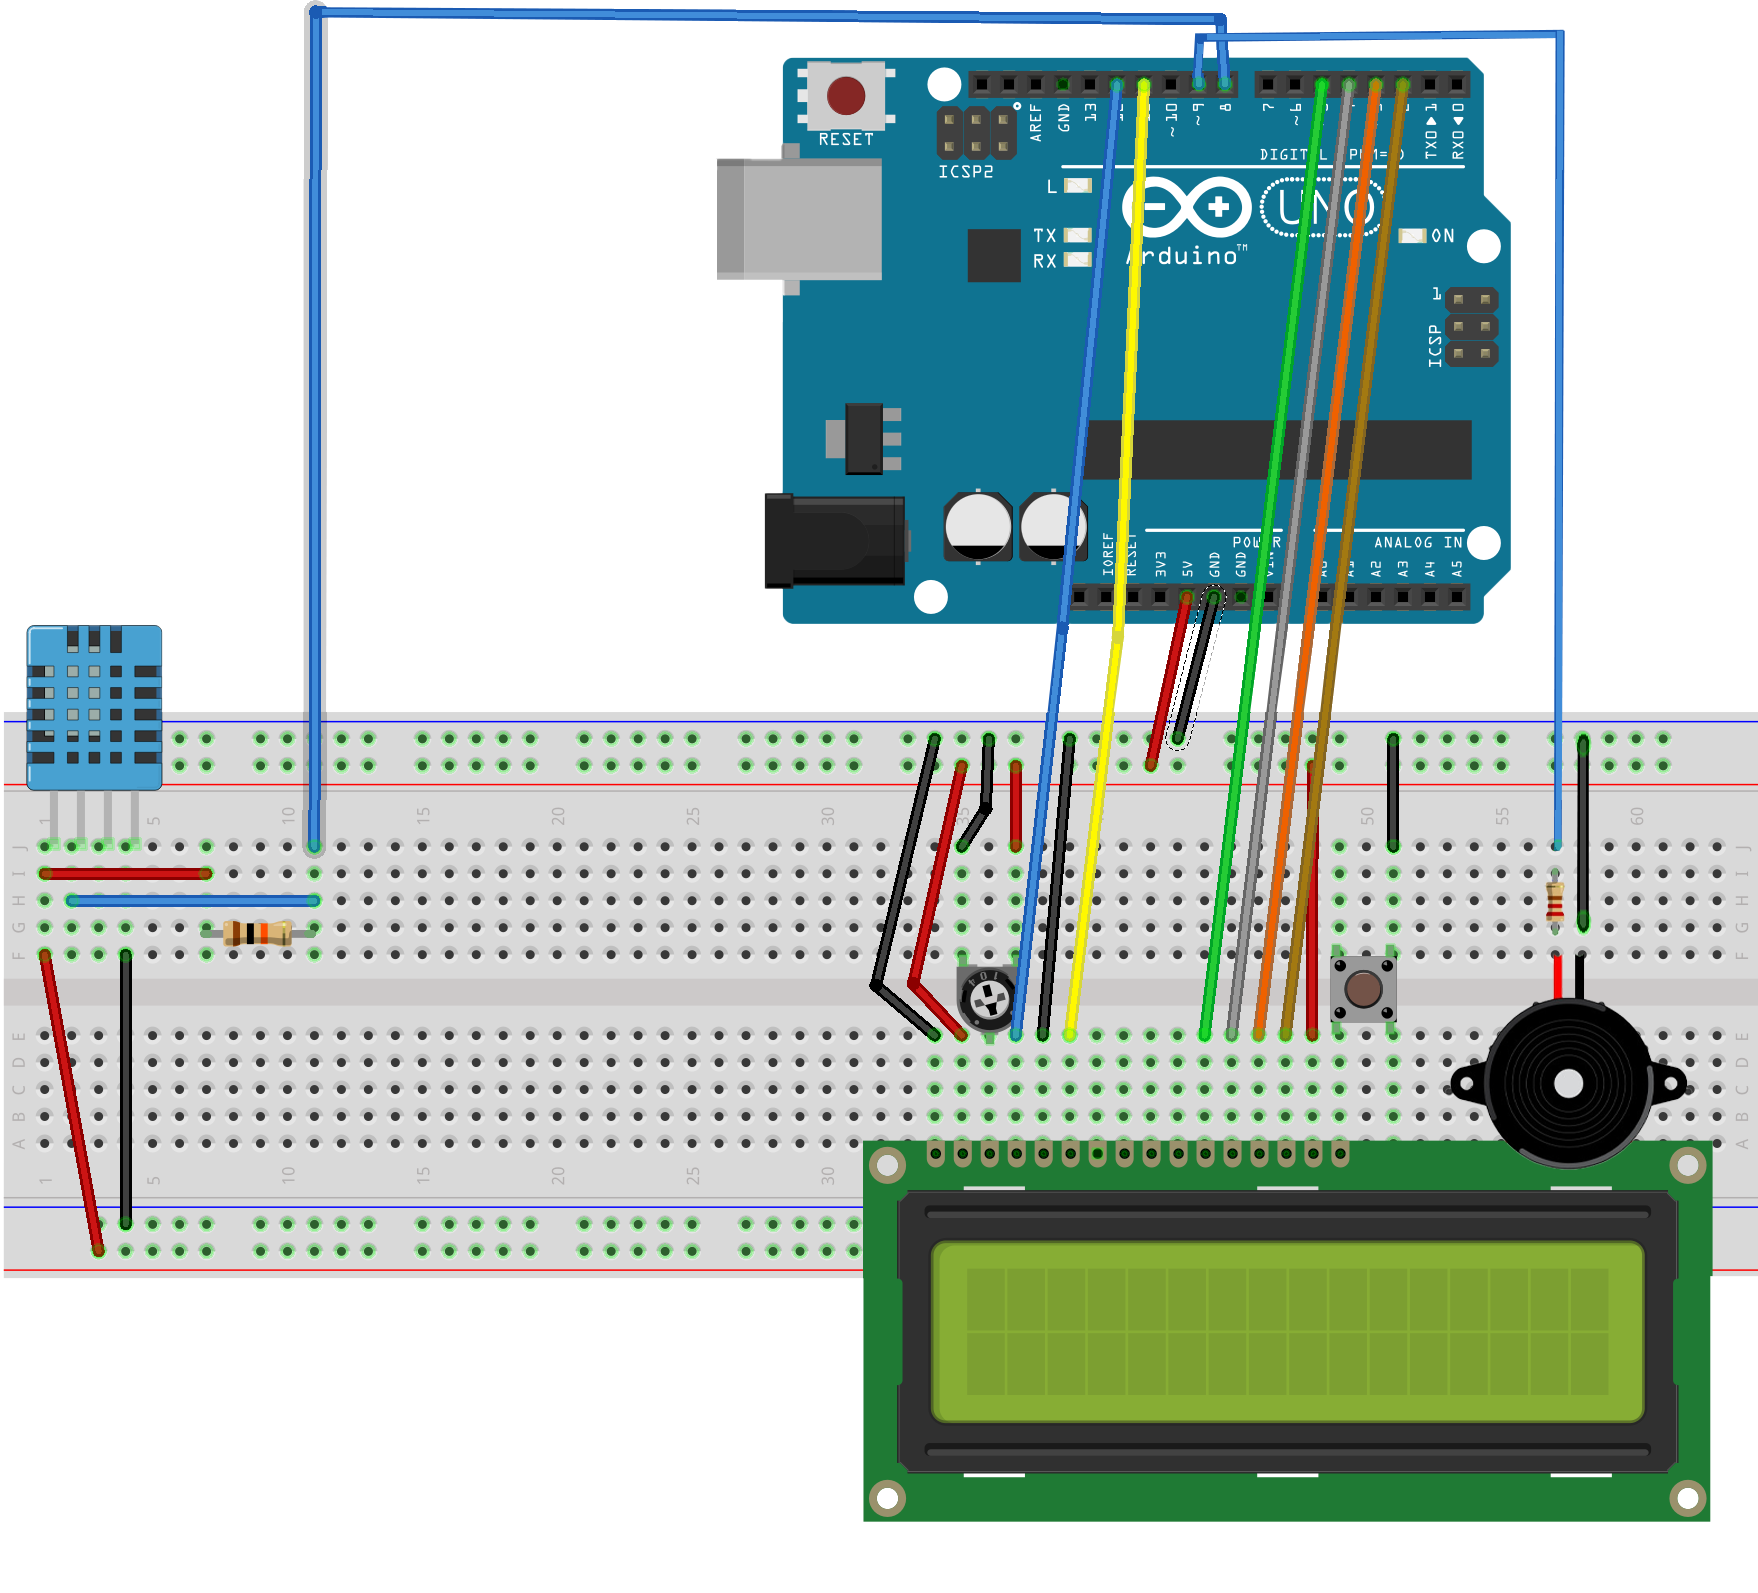Select the long black ATmega microcontroller chip
Screen dimensions: 1758x1593
[x=1278, y=450]
